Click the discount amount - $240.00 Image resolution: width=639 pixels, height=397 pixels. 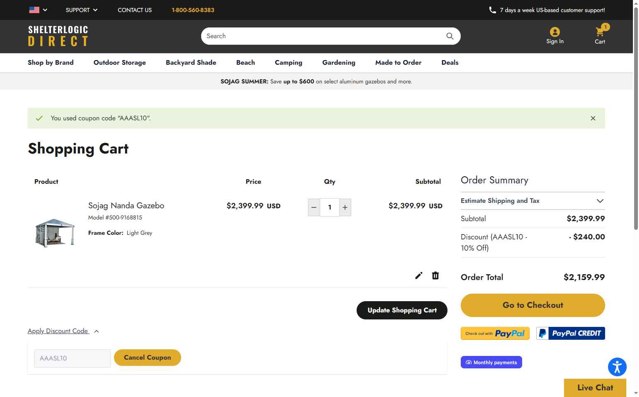[x=586, y=237]
